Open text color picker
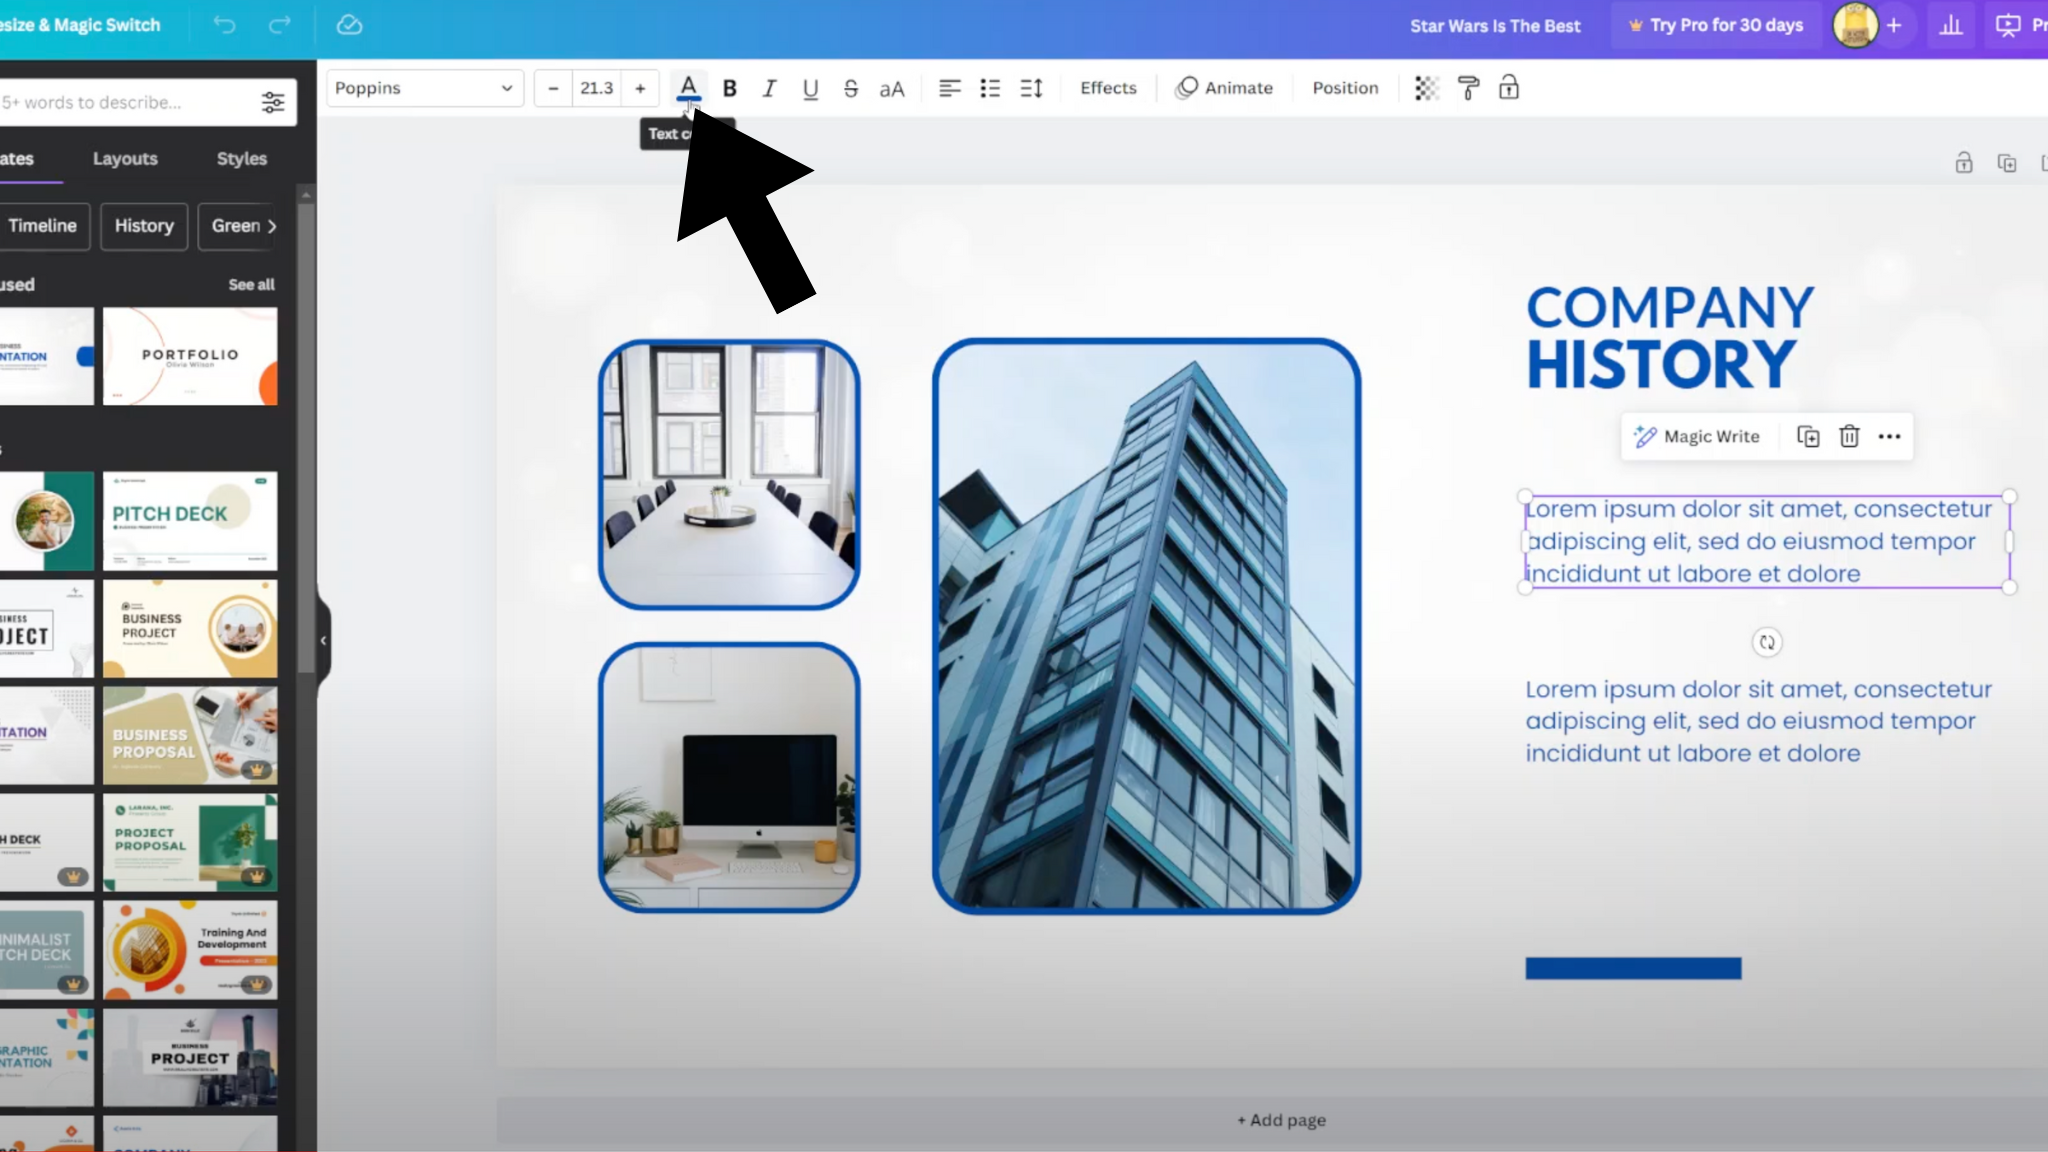The width and height of the screenshot is (2048, 1152). click(x=688, y=88)
